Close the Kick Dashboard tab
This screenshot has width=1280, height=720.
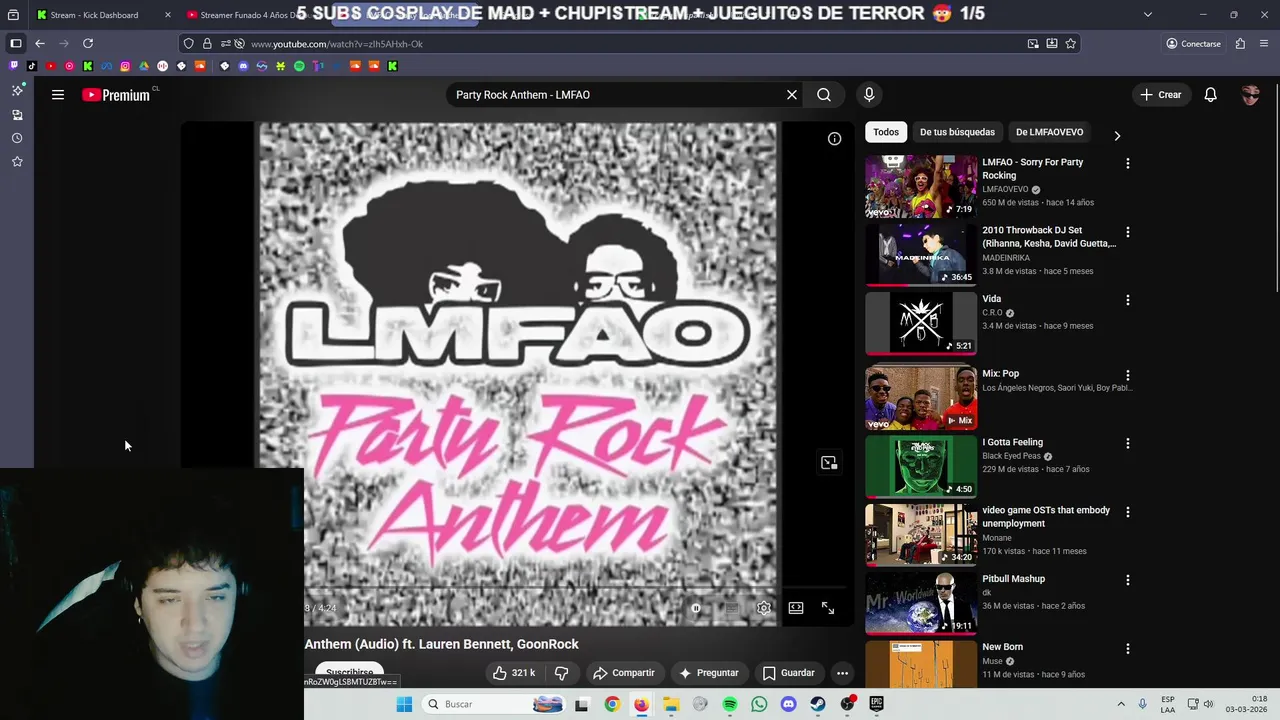[167, 15]
